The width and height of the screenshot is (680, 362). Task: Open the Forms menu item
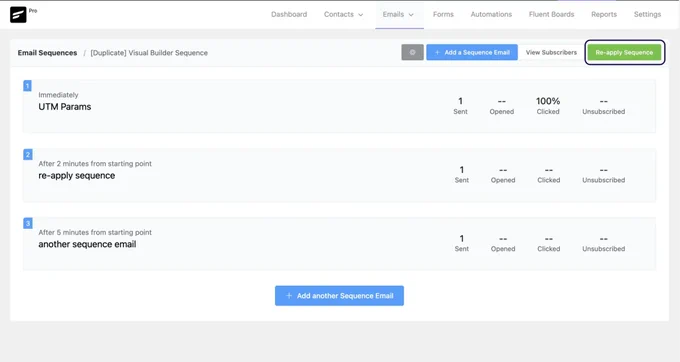click(443, 14)
